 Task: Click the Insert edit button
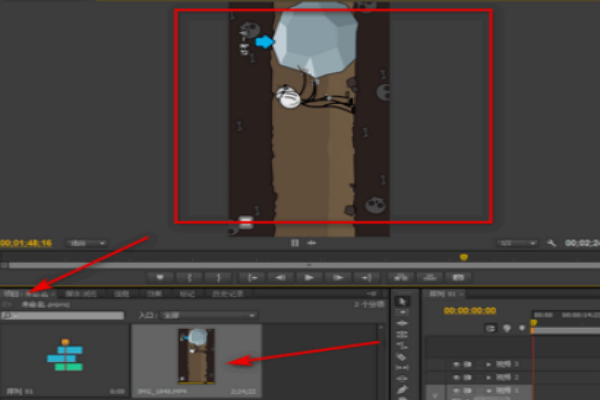[x=401, y=278]
